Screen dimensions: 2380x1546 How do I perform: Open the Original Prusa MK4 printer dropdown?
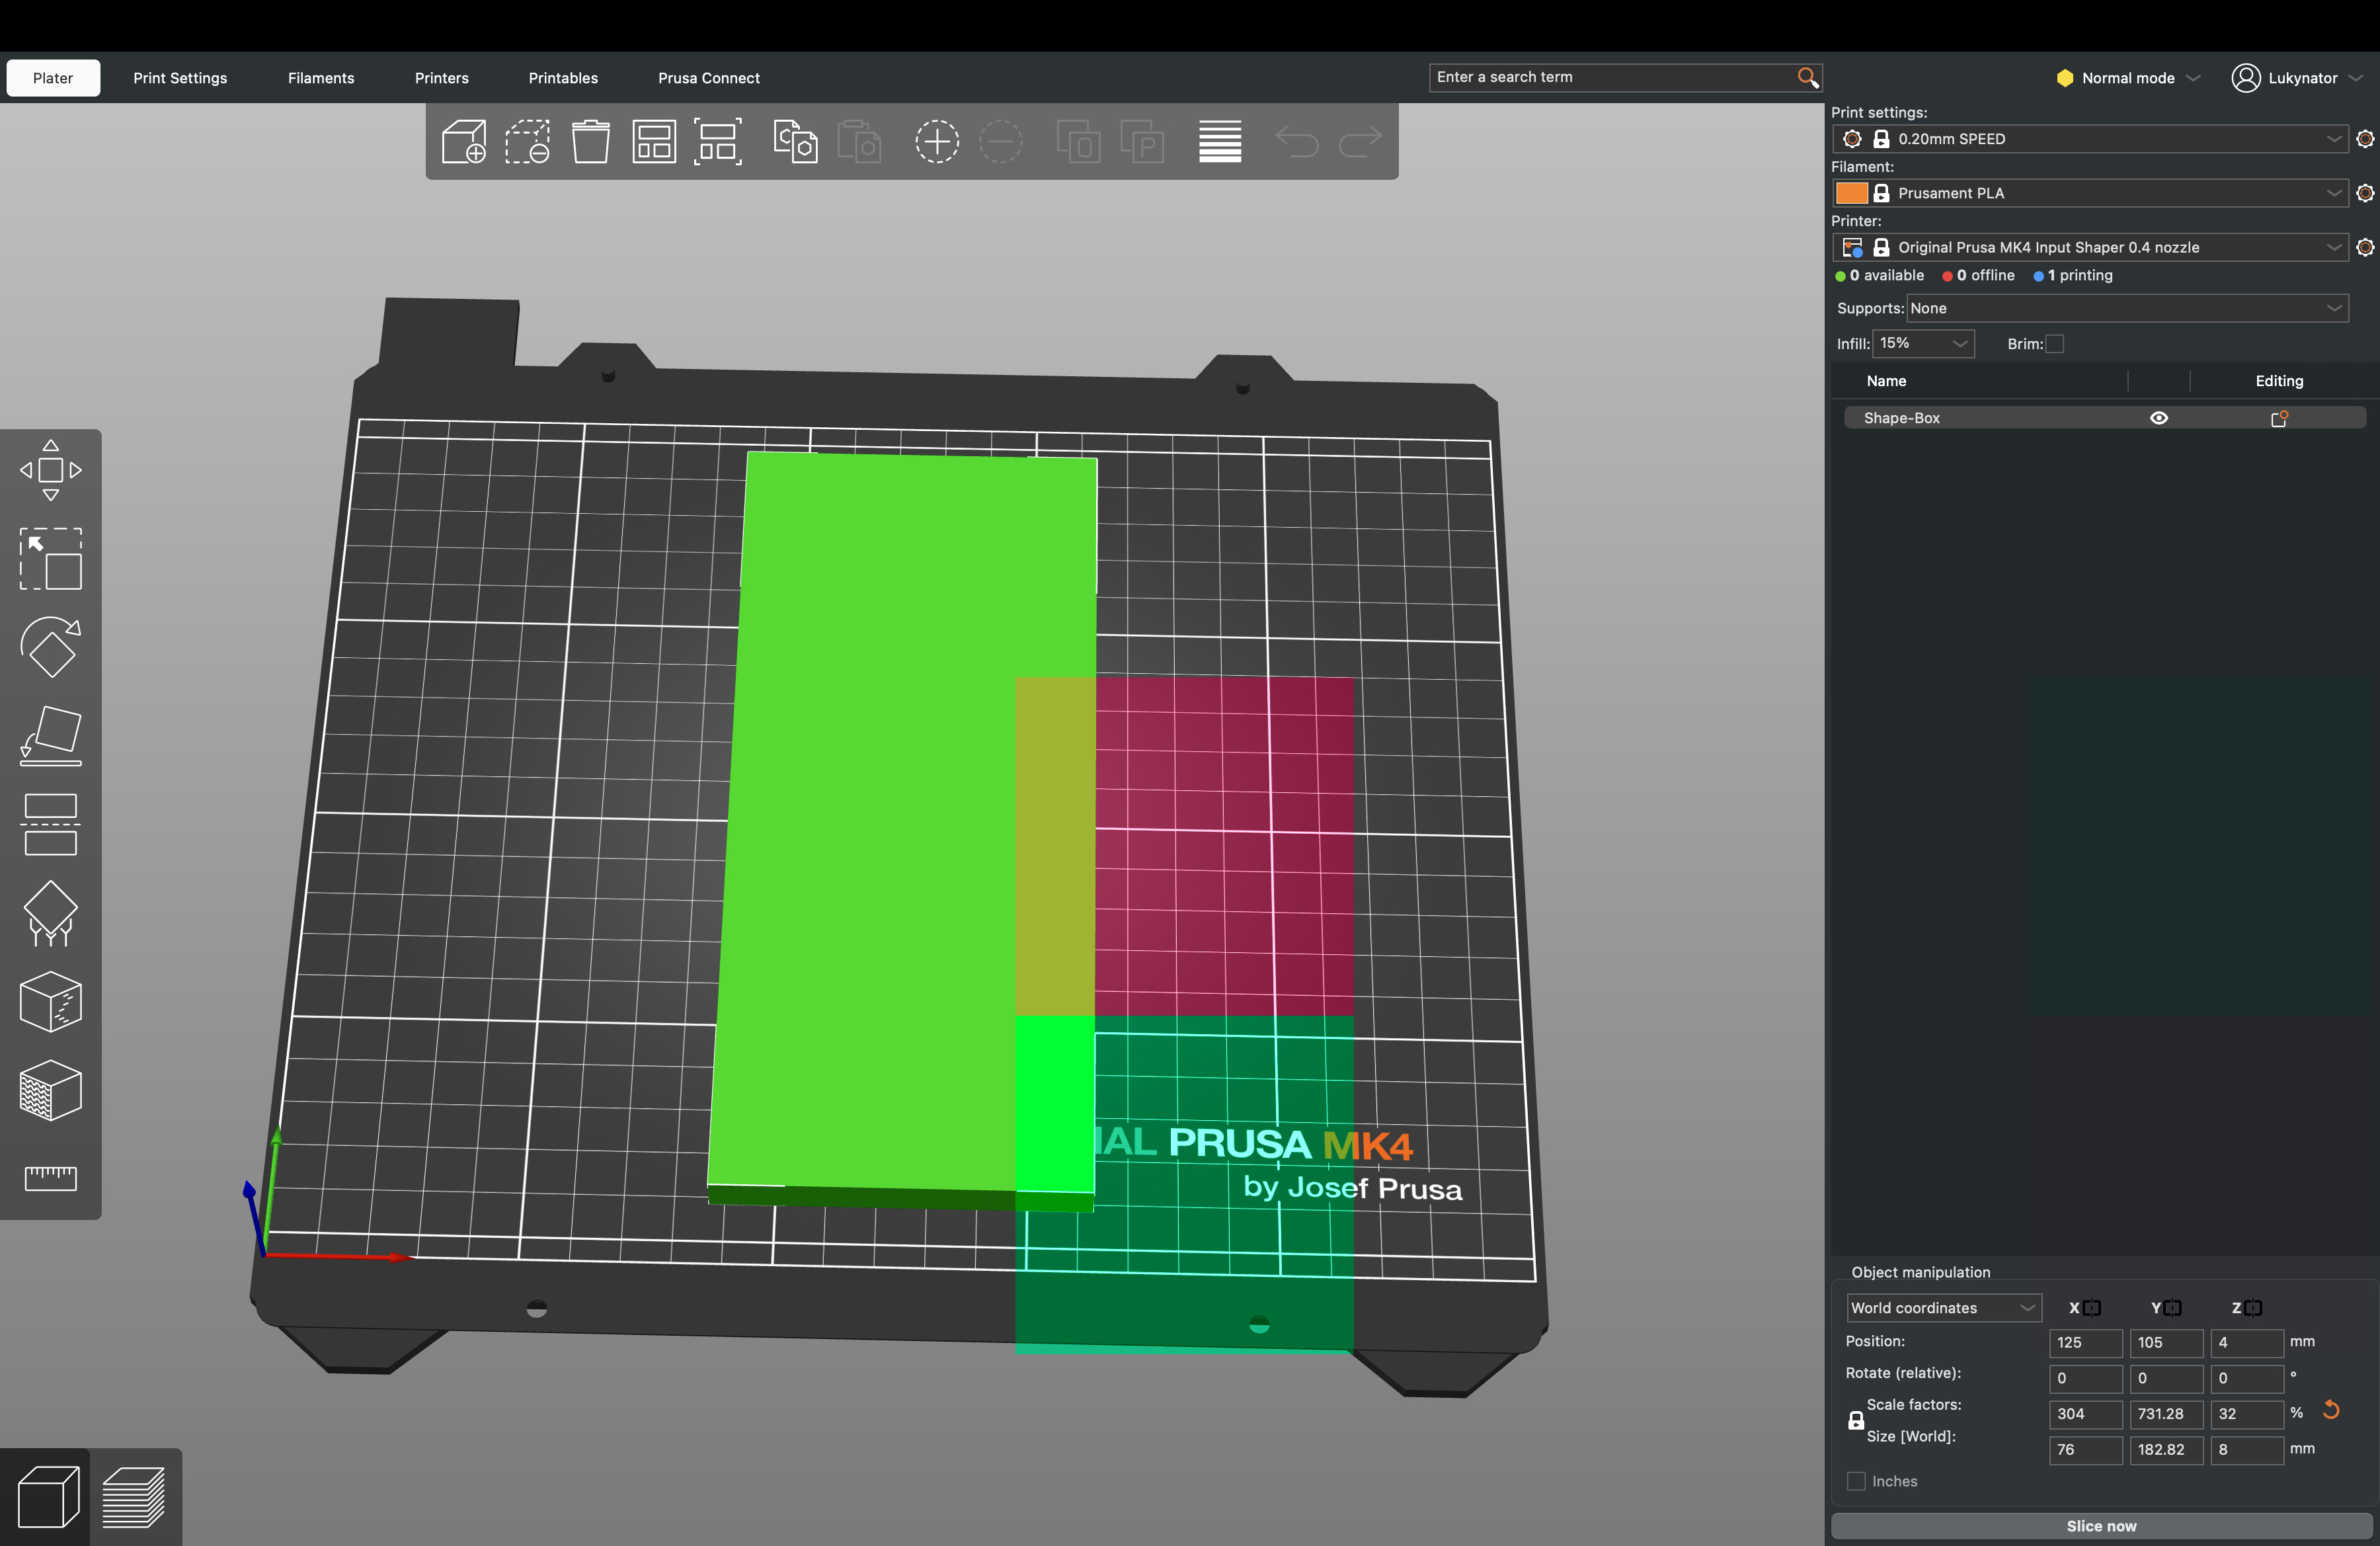point(2090,247)
